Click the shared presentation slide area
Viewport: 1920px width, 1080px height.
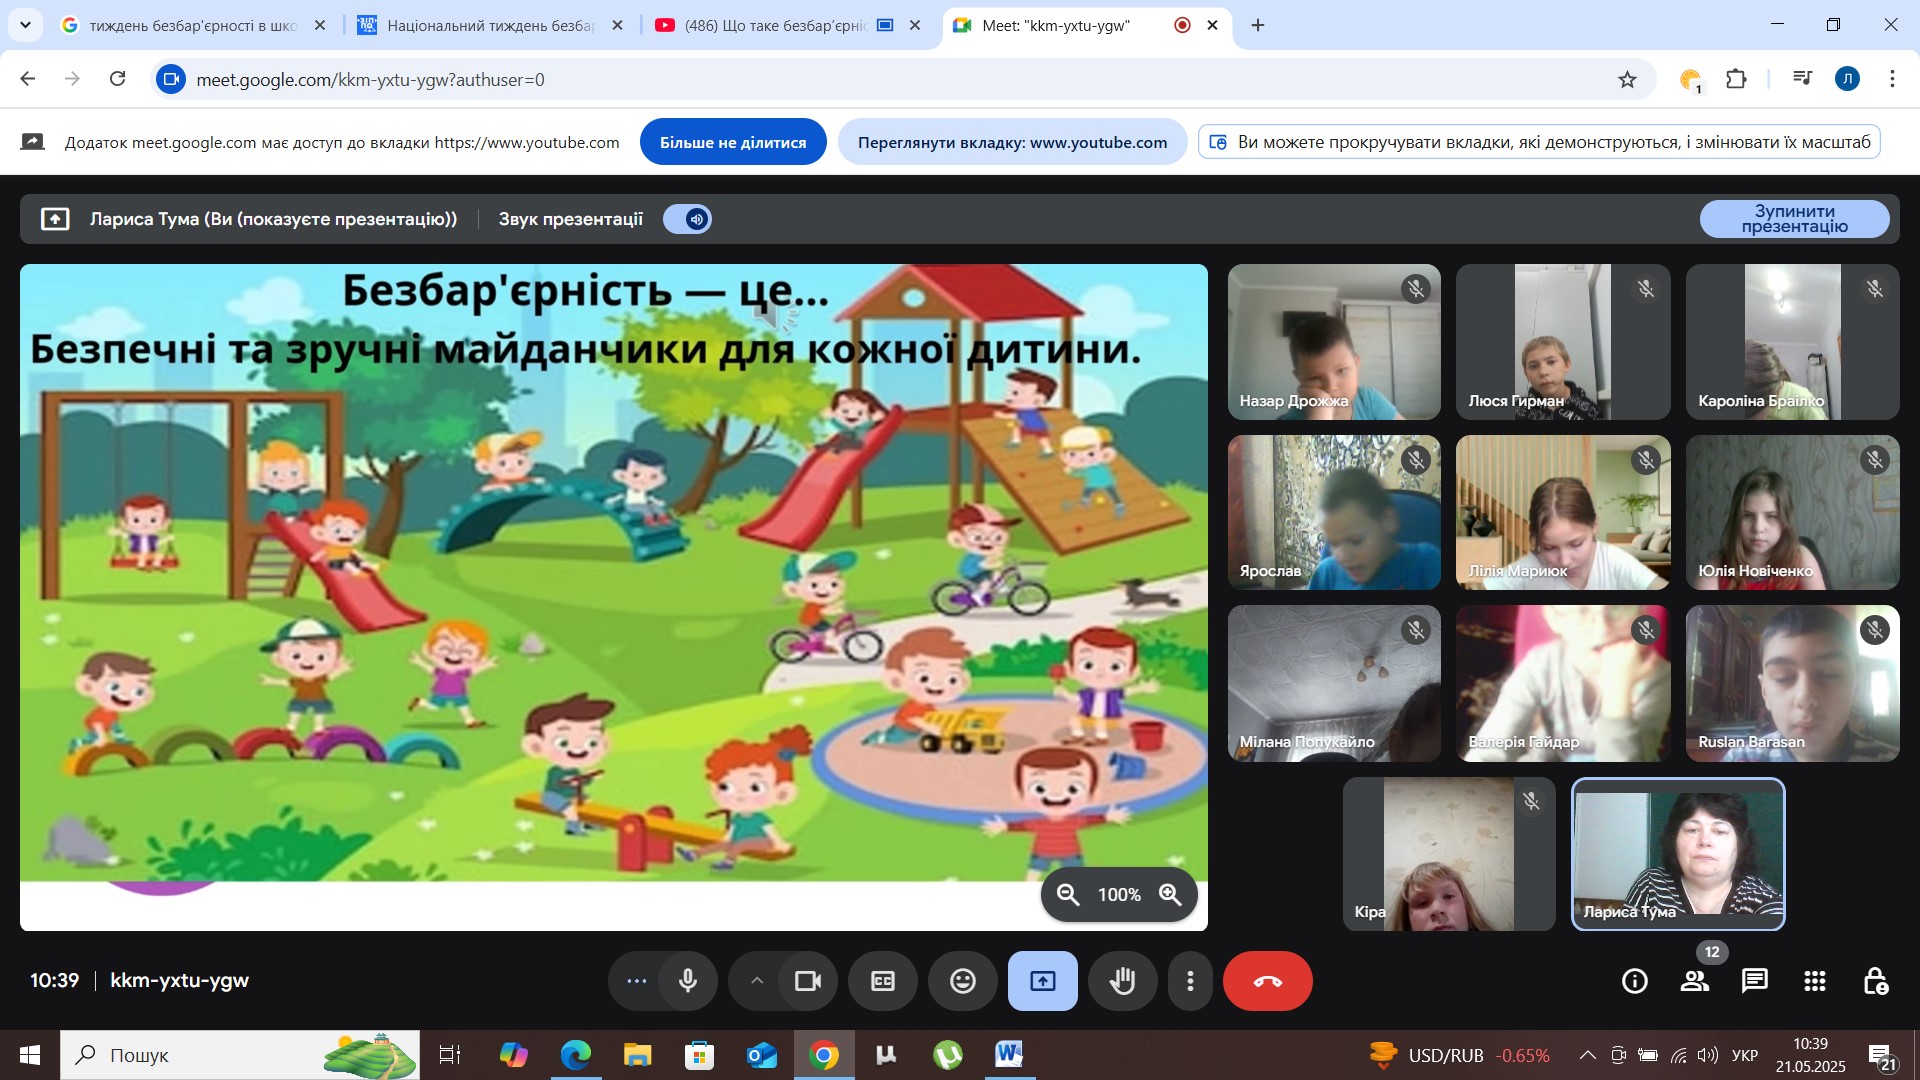pos(614,597)
